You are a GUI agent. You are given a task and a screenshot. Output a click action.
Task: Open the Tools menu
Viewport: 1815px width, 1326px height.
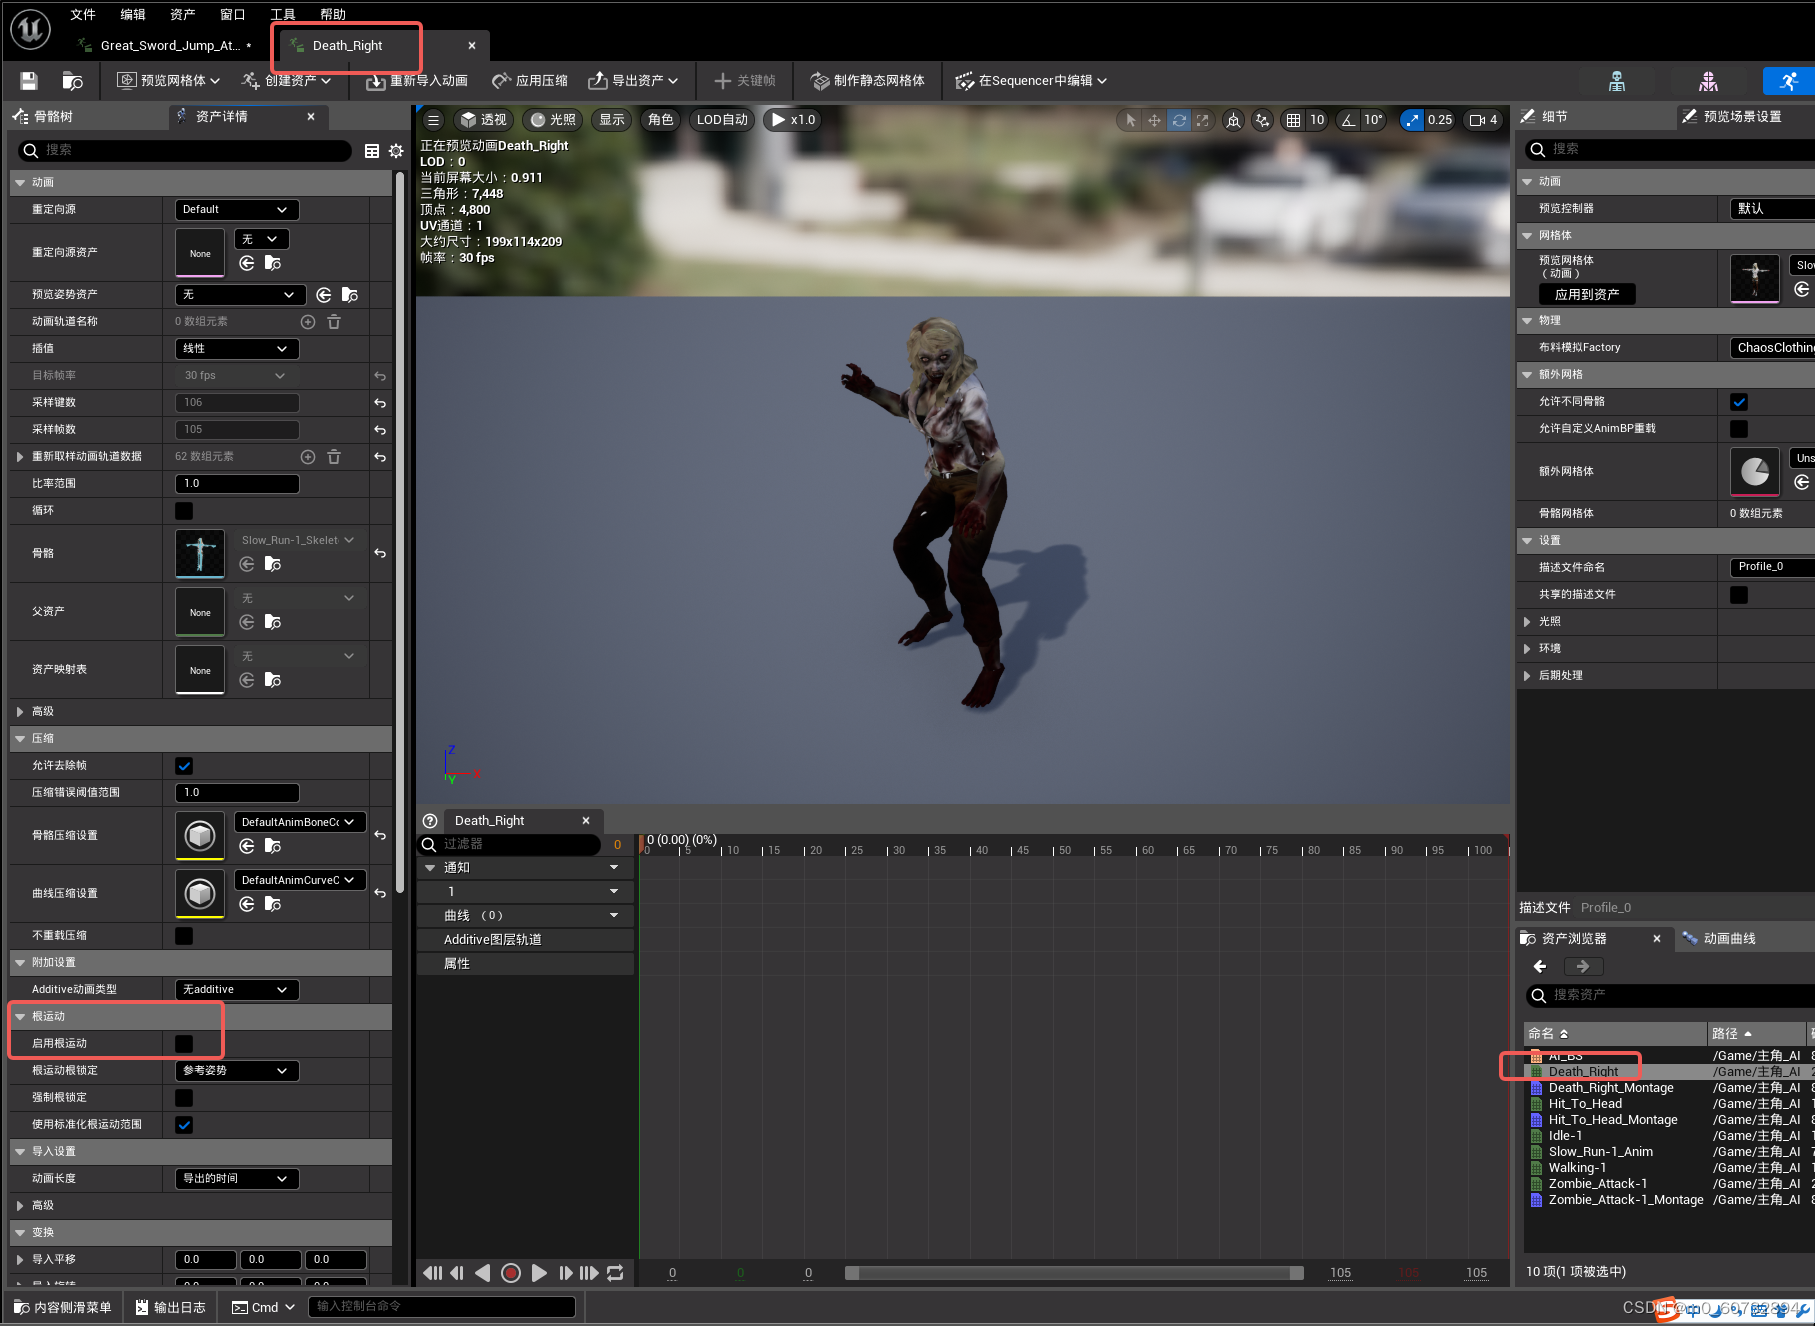tap(283, 14)
